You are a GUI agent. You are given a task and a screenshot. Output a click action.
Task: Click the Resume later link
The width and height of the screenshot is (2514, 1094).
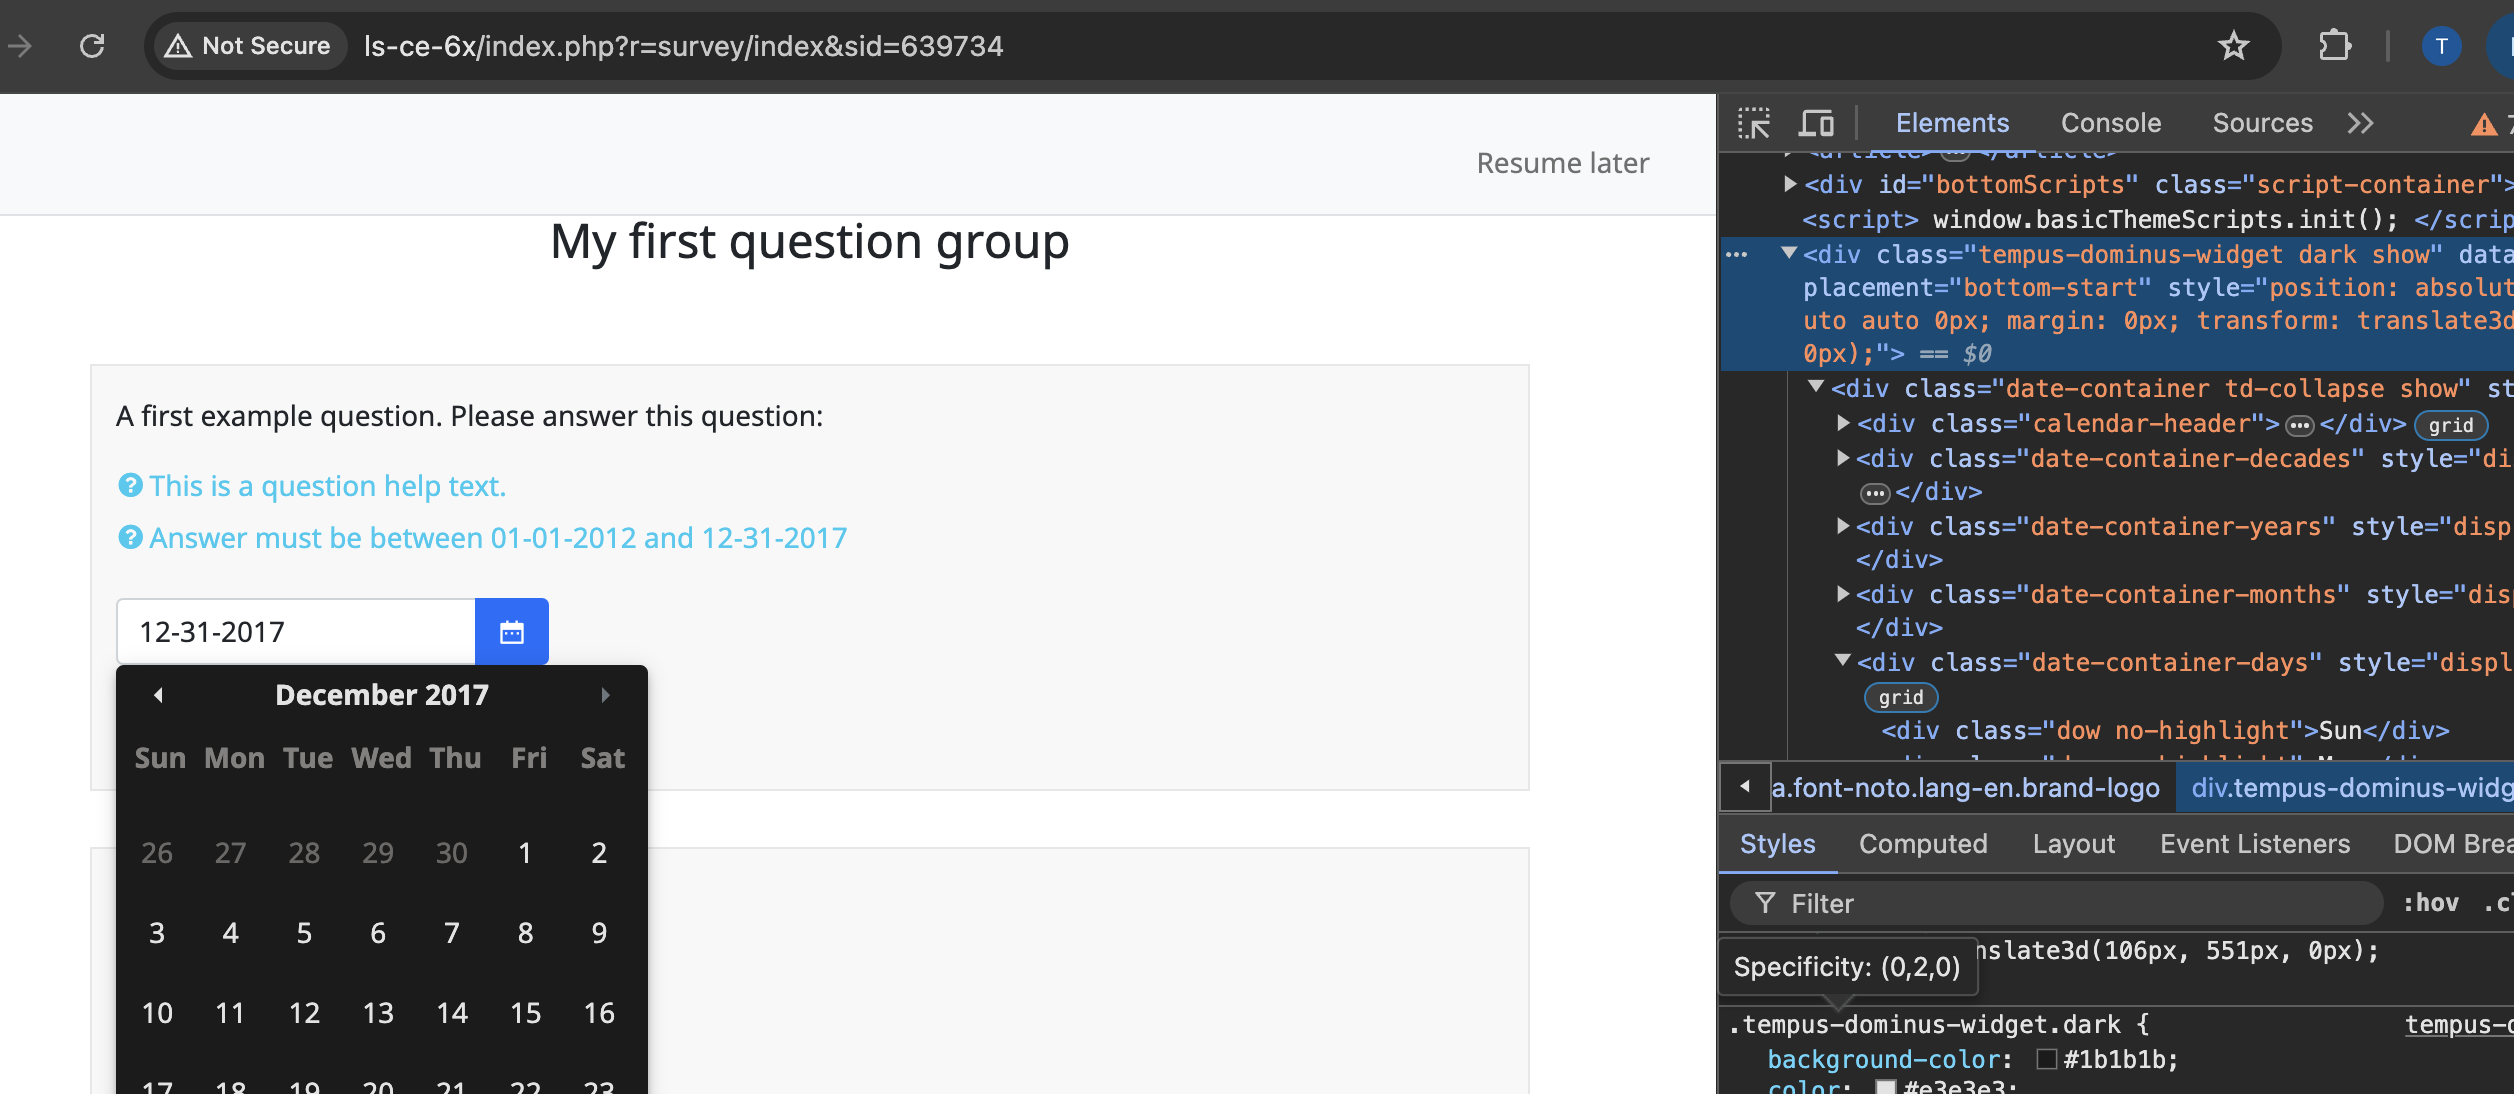[1562, 163]
